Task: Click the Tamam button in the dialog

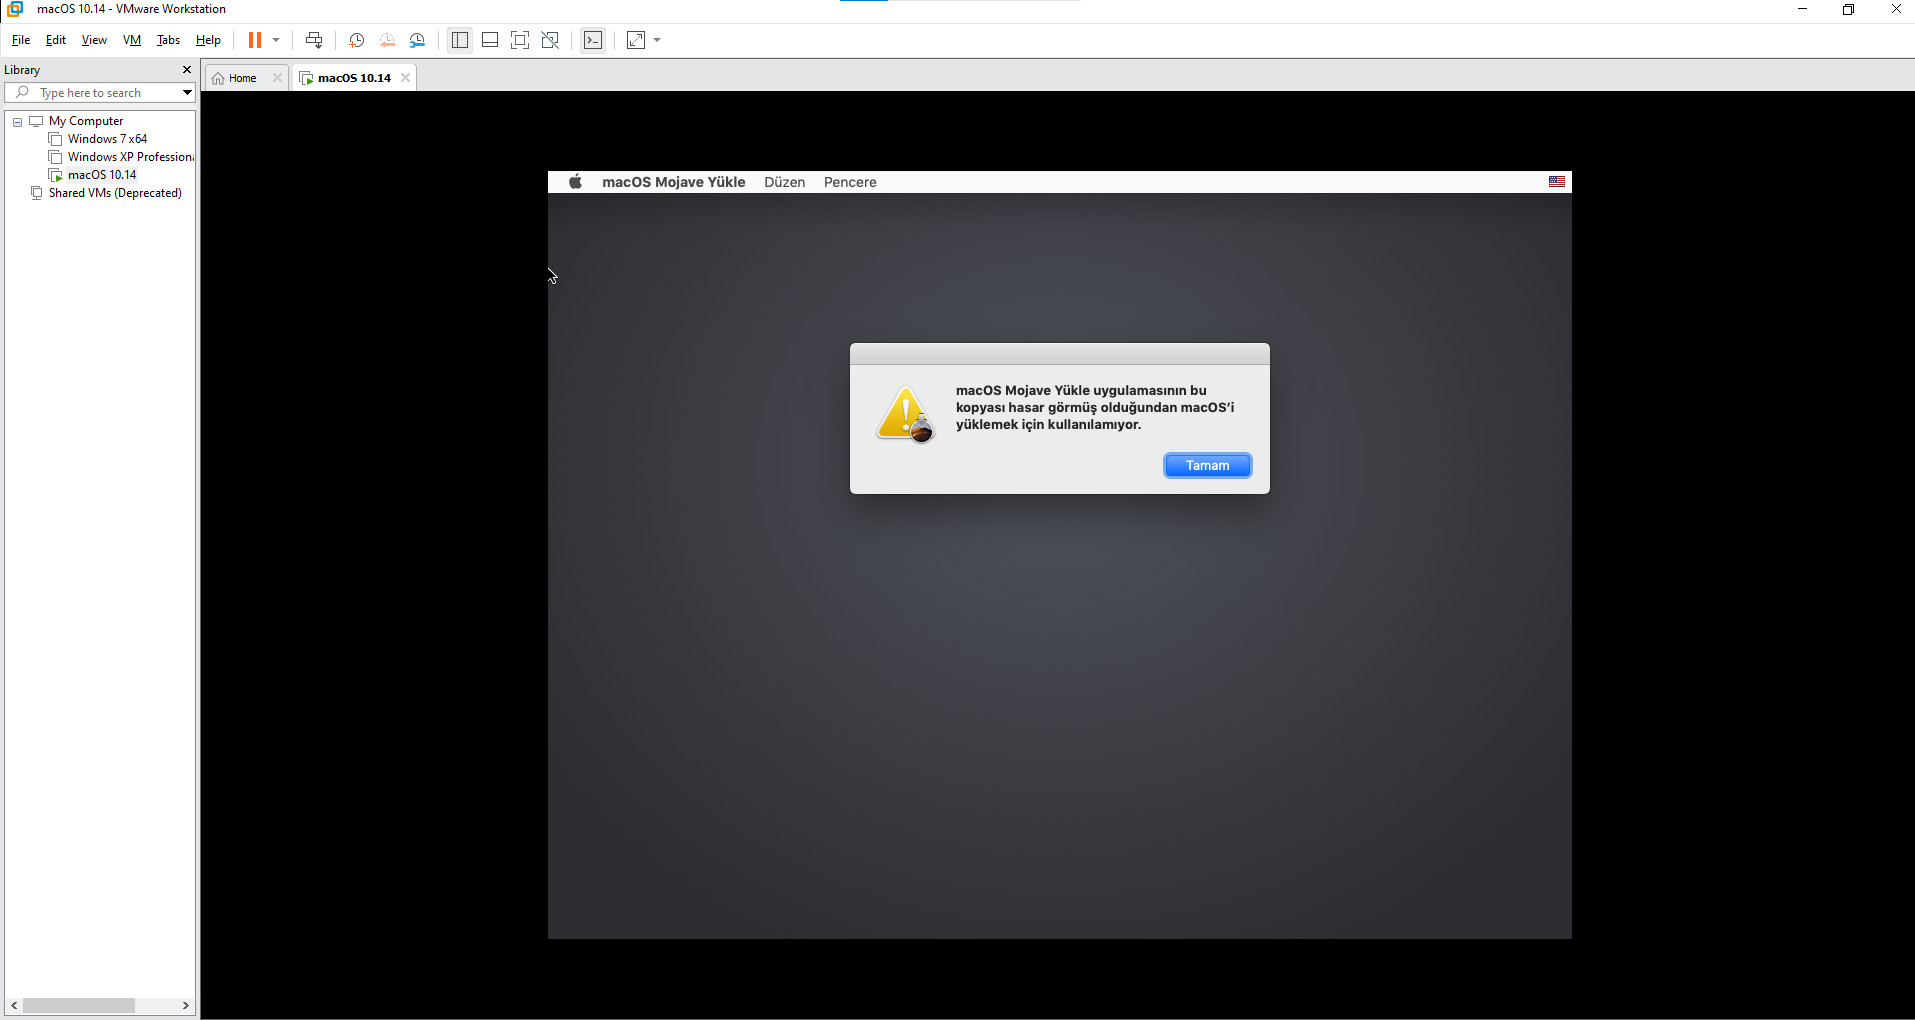Action: click(1207, 466)
